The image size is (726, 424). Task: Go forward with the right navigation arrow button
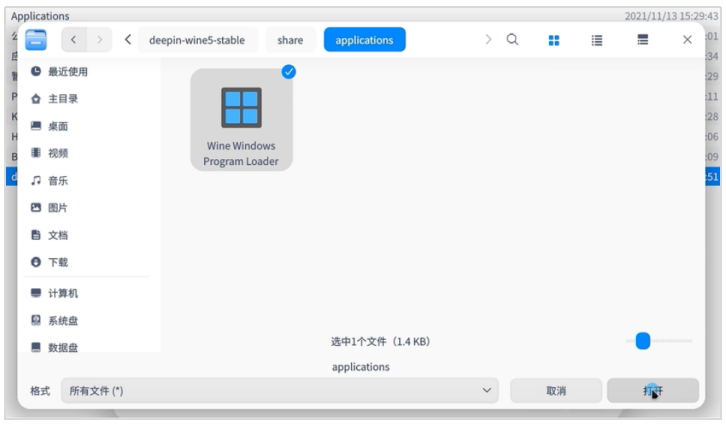pos(99,40)
